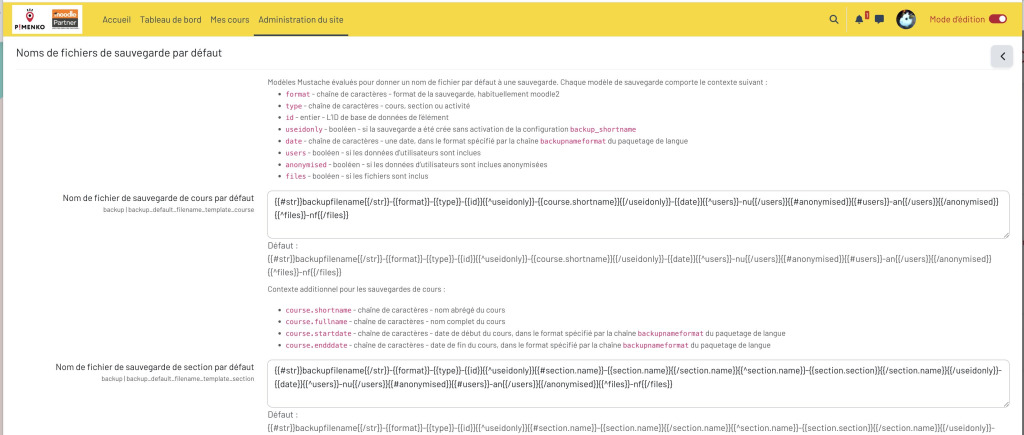
Task: Click the 'backup_shortname' code term
Action: (x=603, y=129)
